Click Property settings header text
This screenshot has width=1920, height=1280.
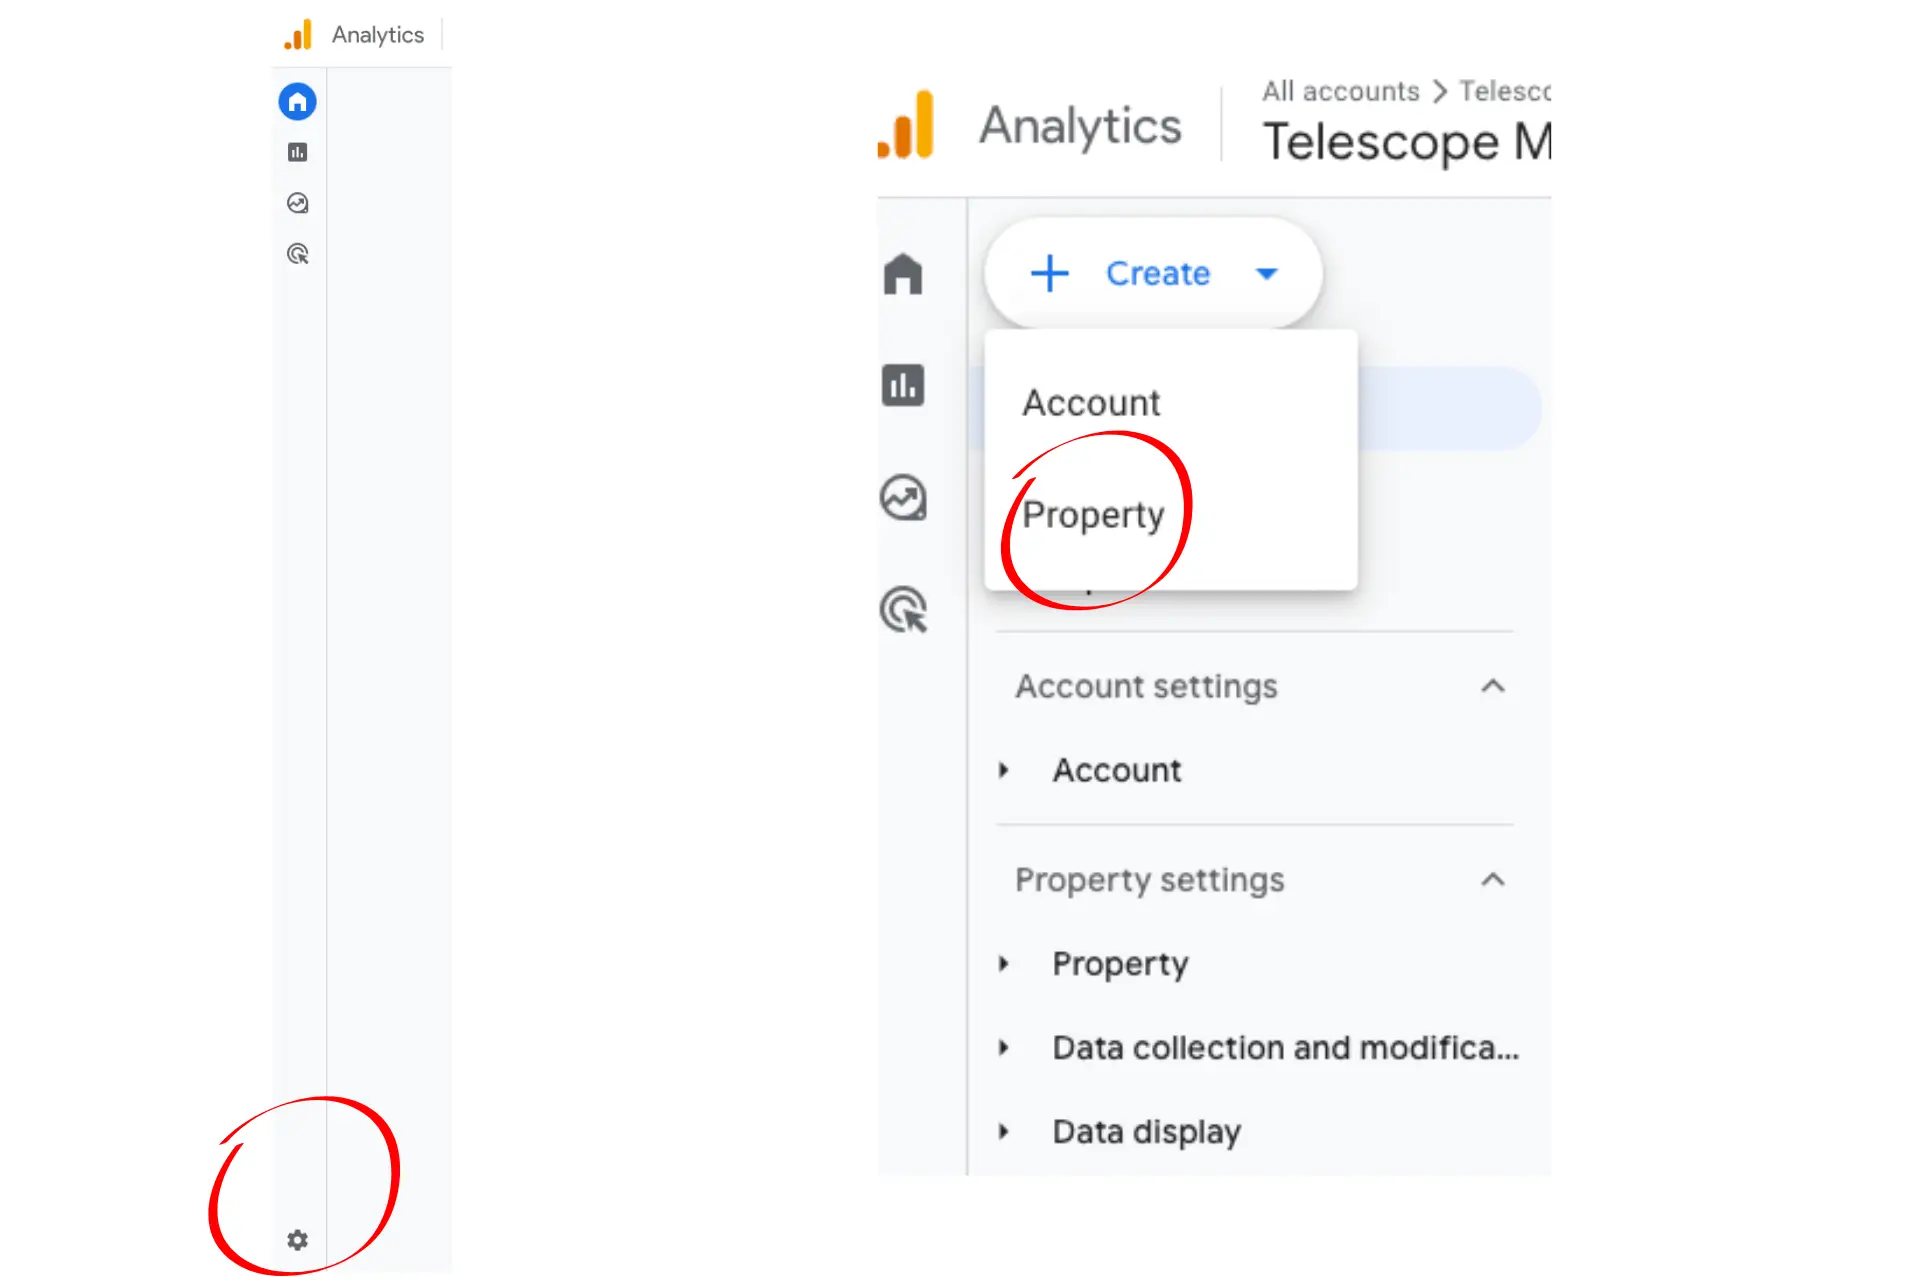tap(1150, 880)
